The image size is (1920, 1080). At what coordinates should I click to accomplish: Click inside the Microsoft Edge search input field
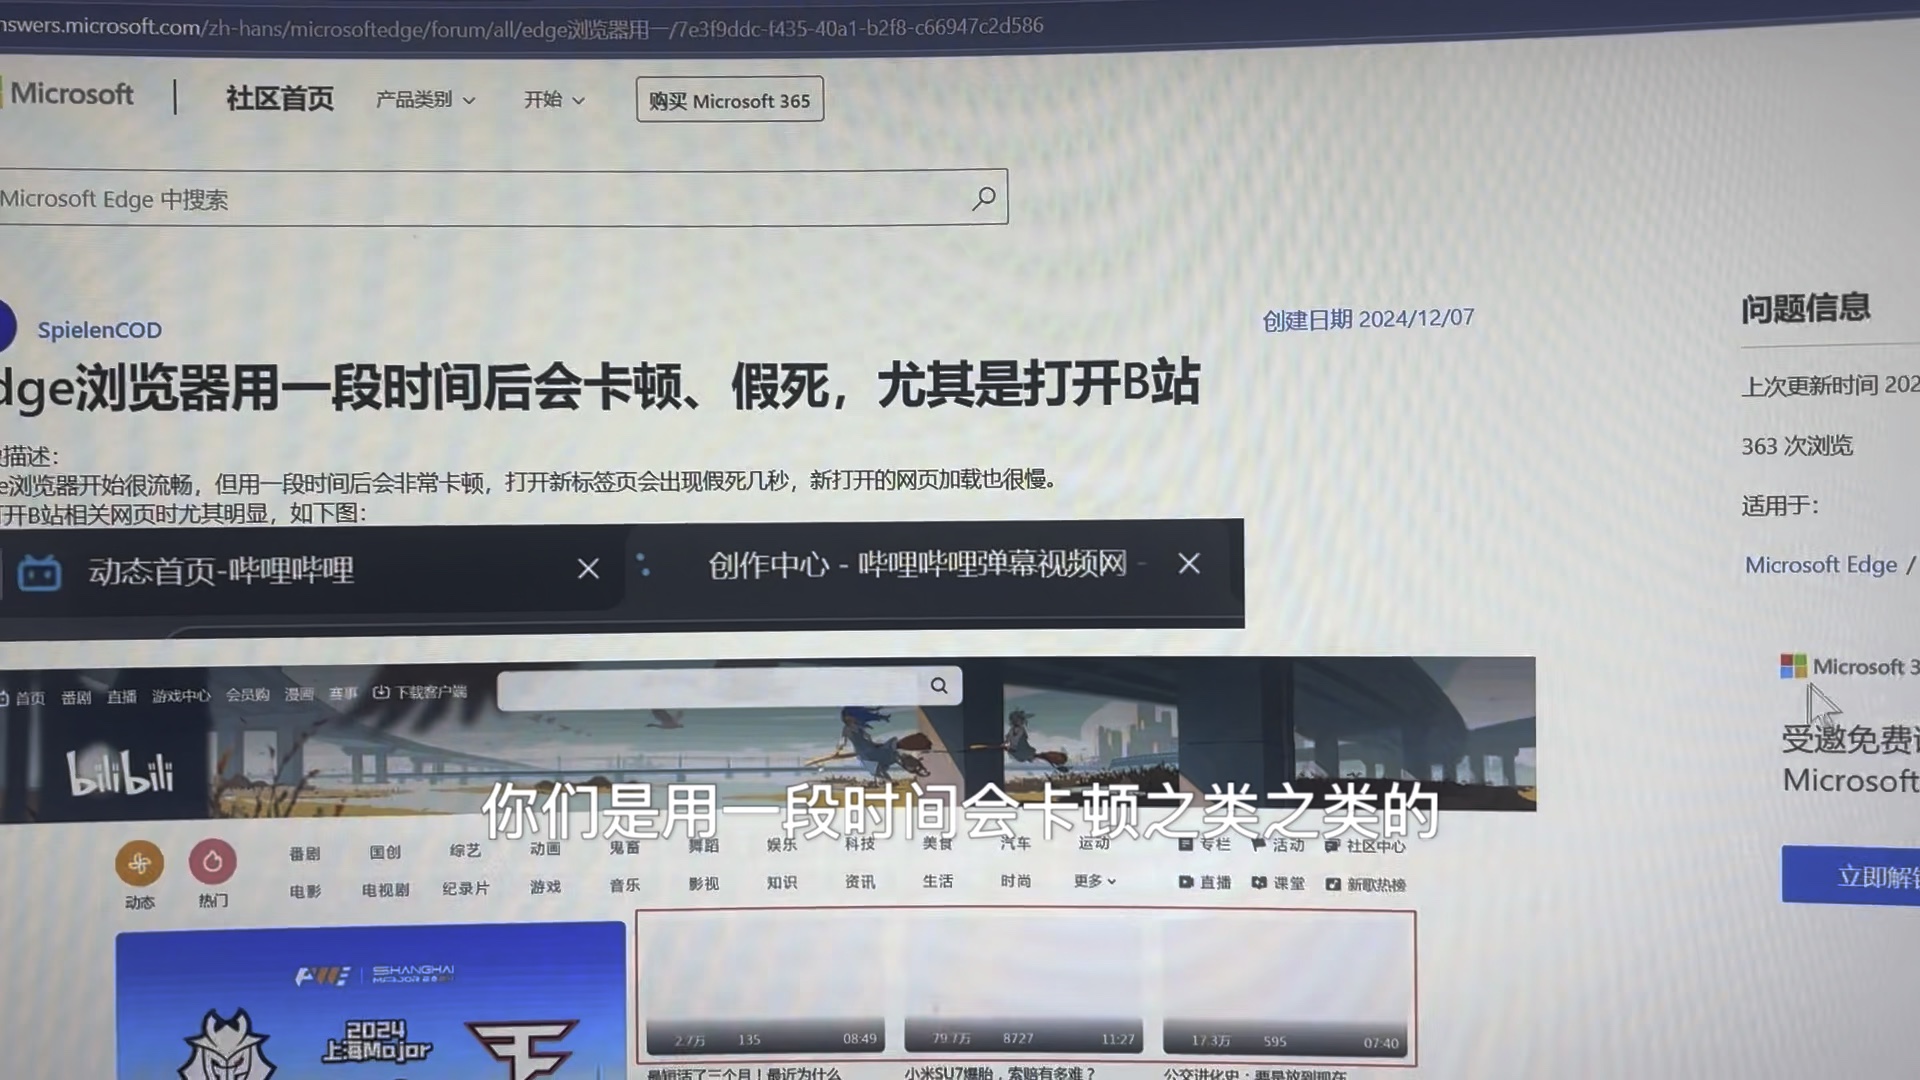coord(400,198)
